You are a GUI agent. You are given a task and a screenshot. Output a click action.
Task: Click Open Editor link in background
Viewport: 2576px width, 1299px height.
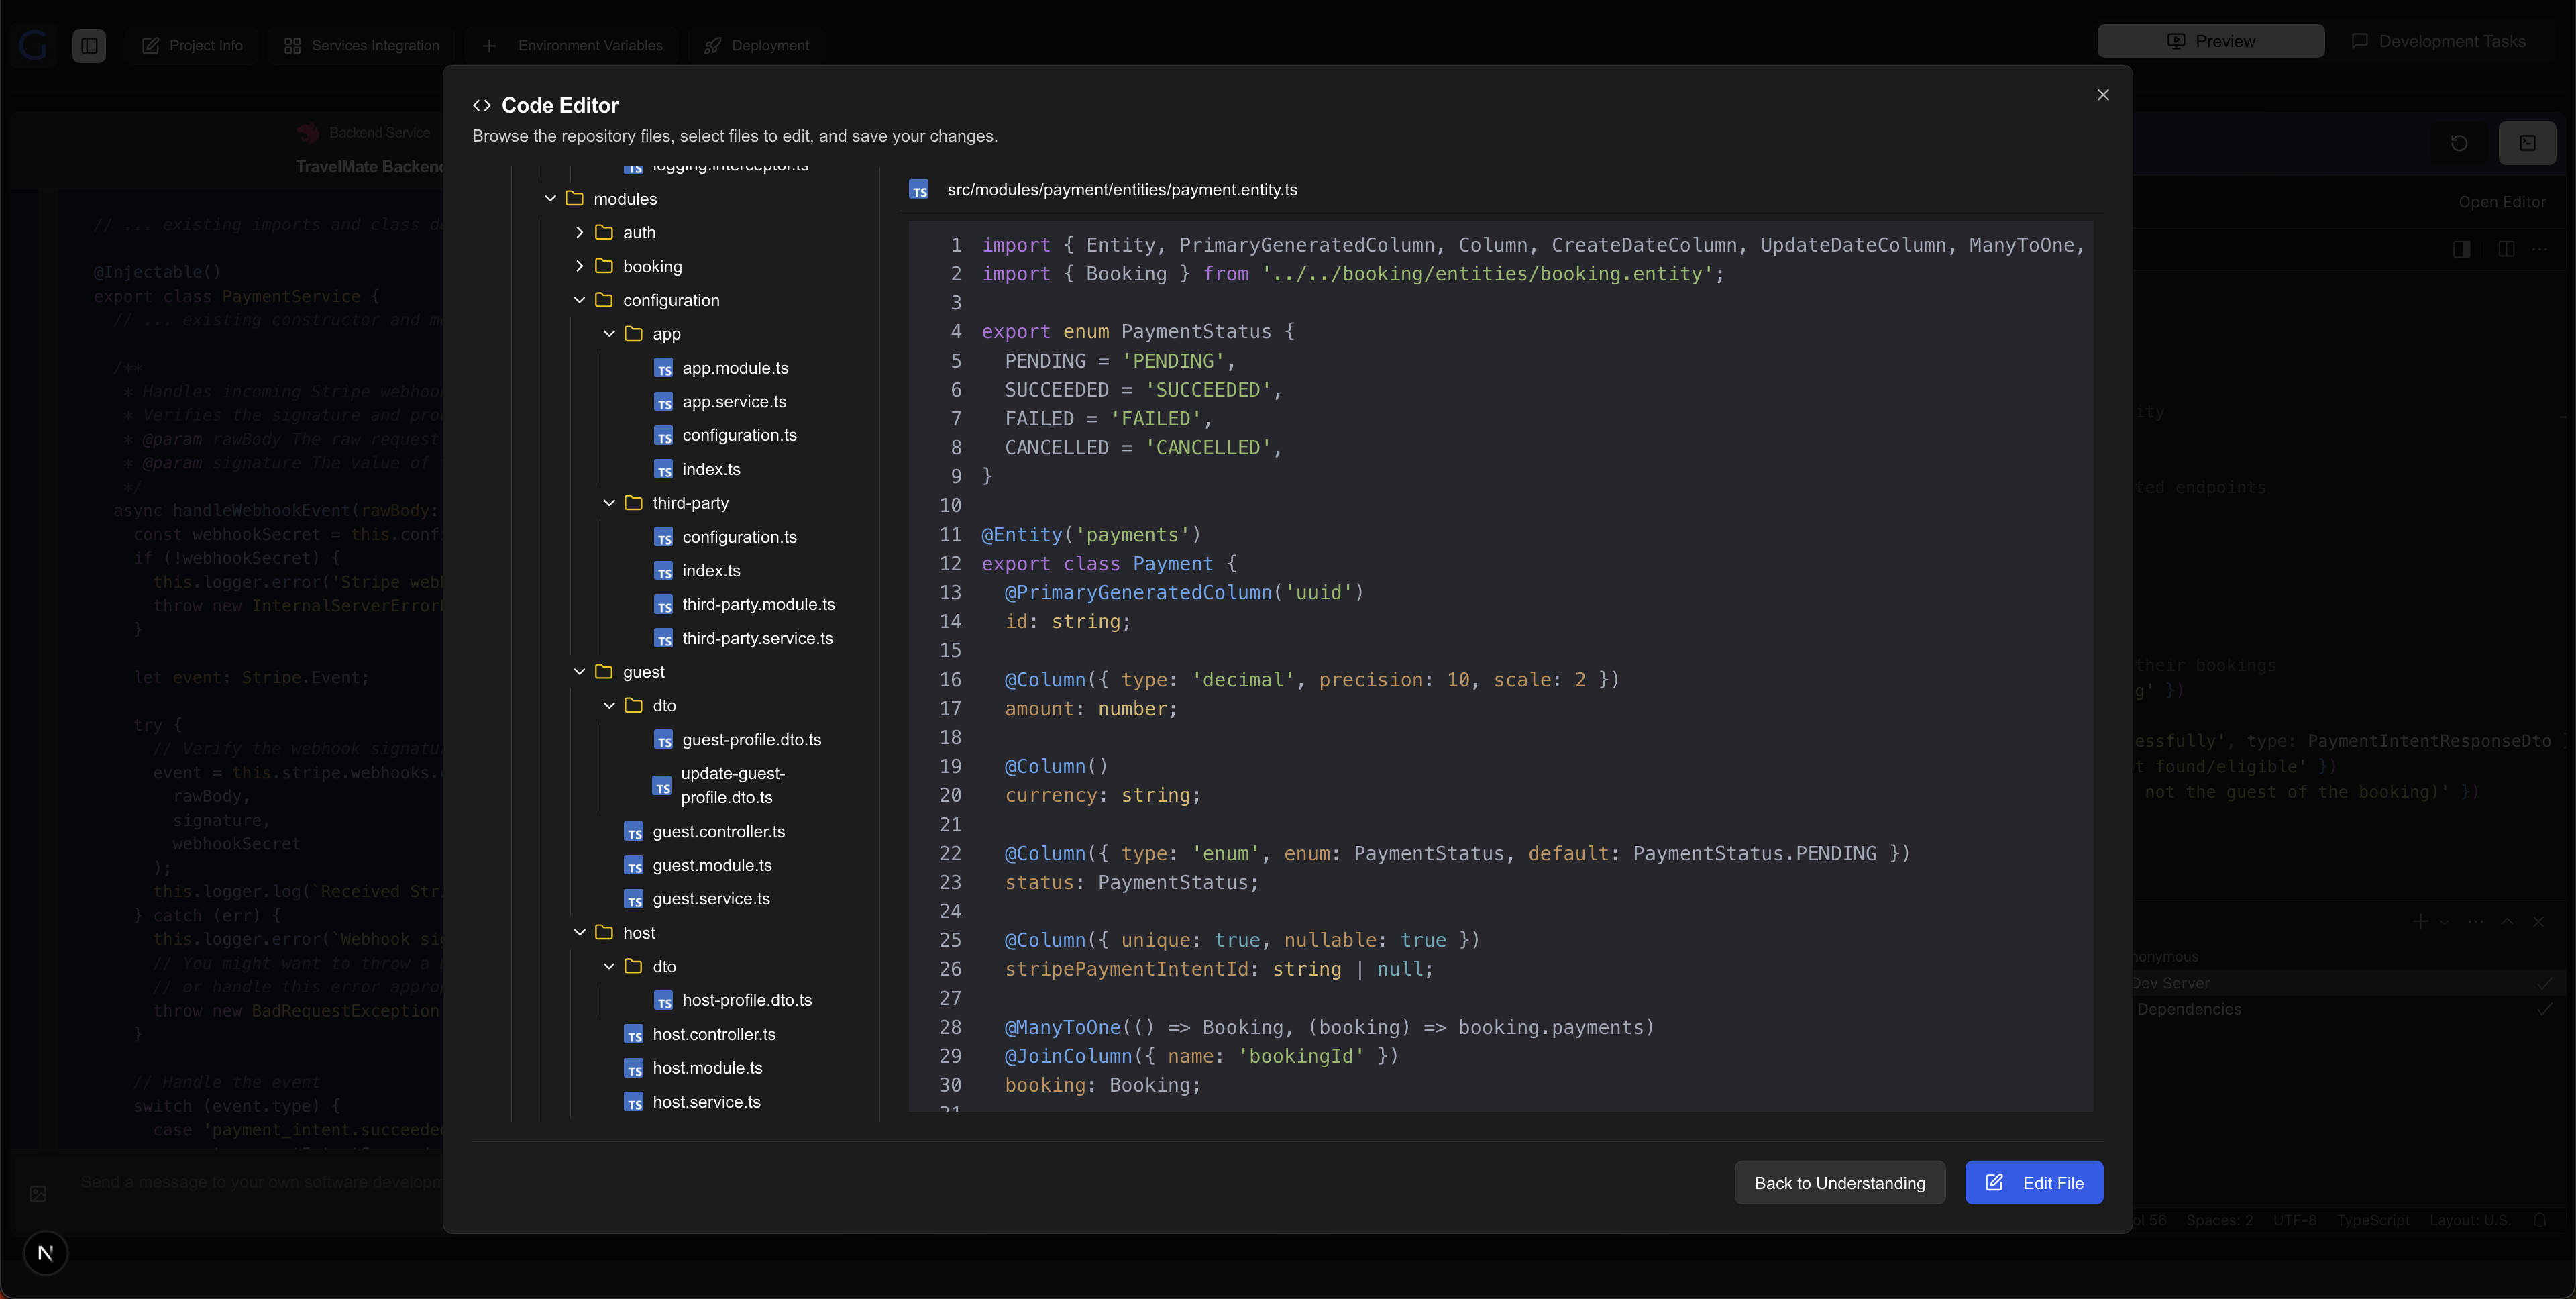(x=2502, y=202)
